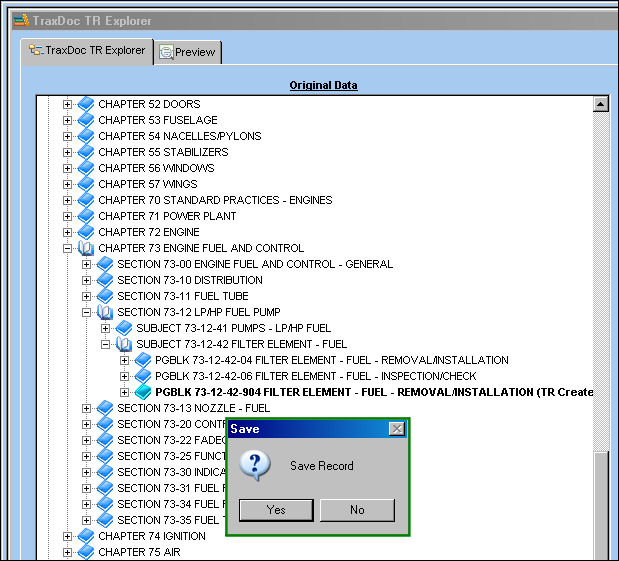The height and width of the screenshot is (561, 619).
Task: Select CHAPTER 75 AIR text
Action: [139, 552]
